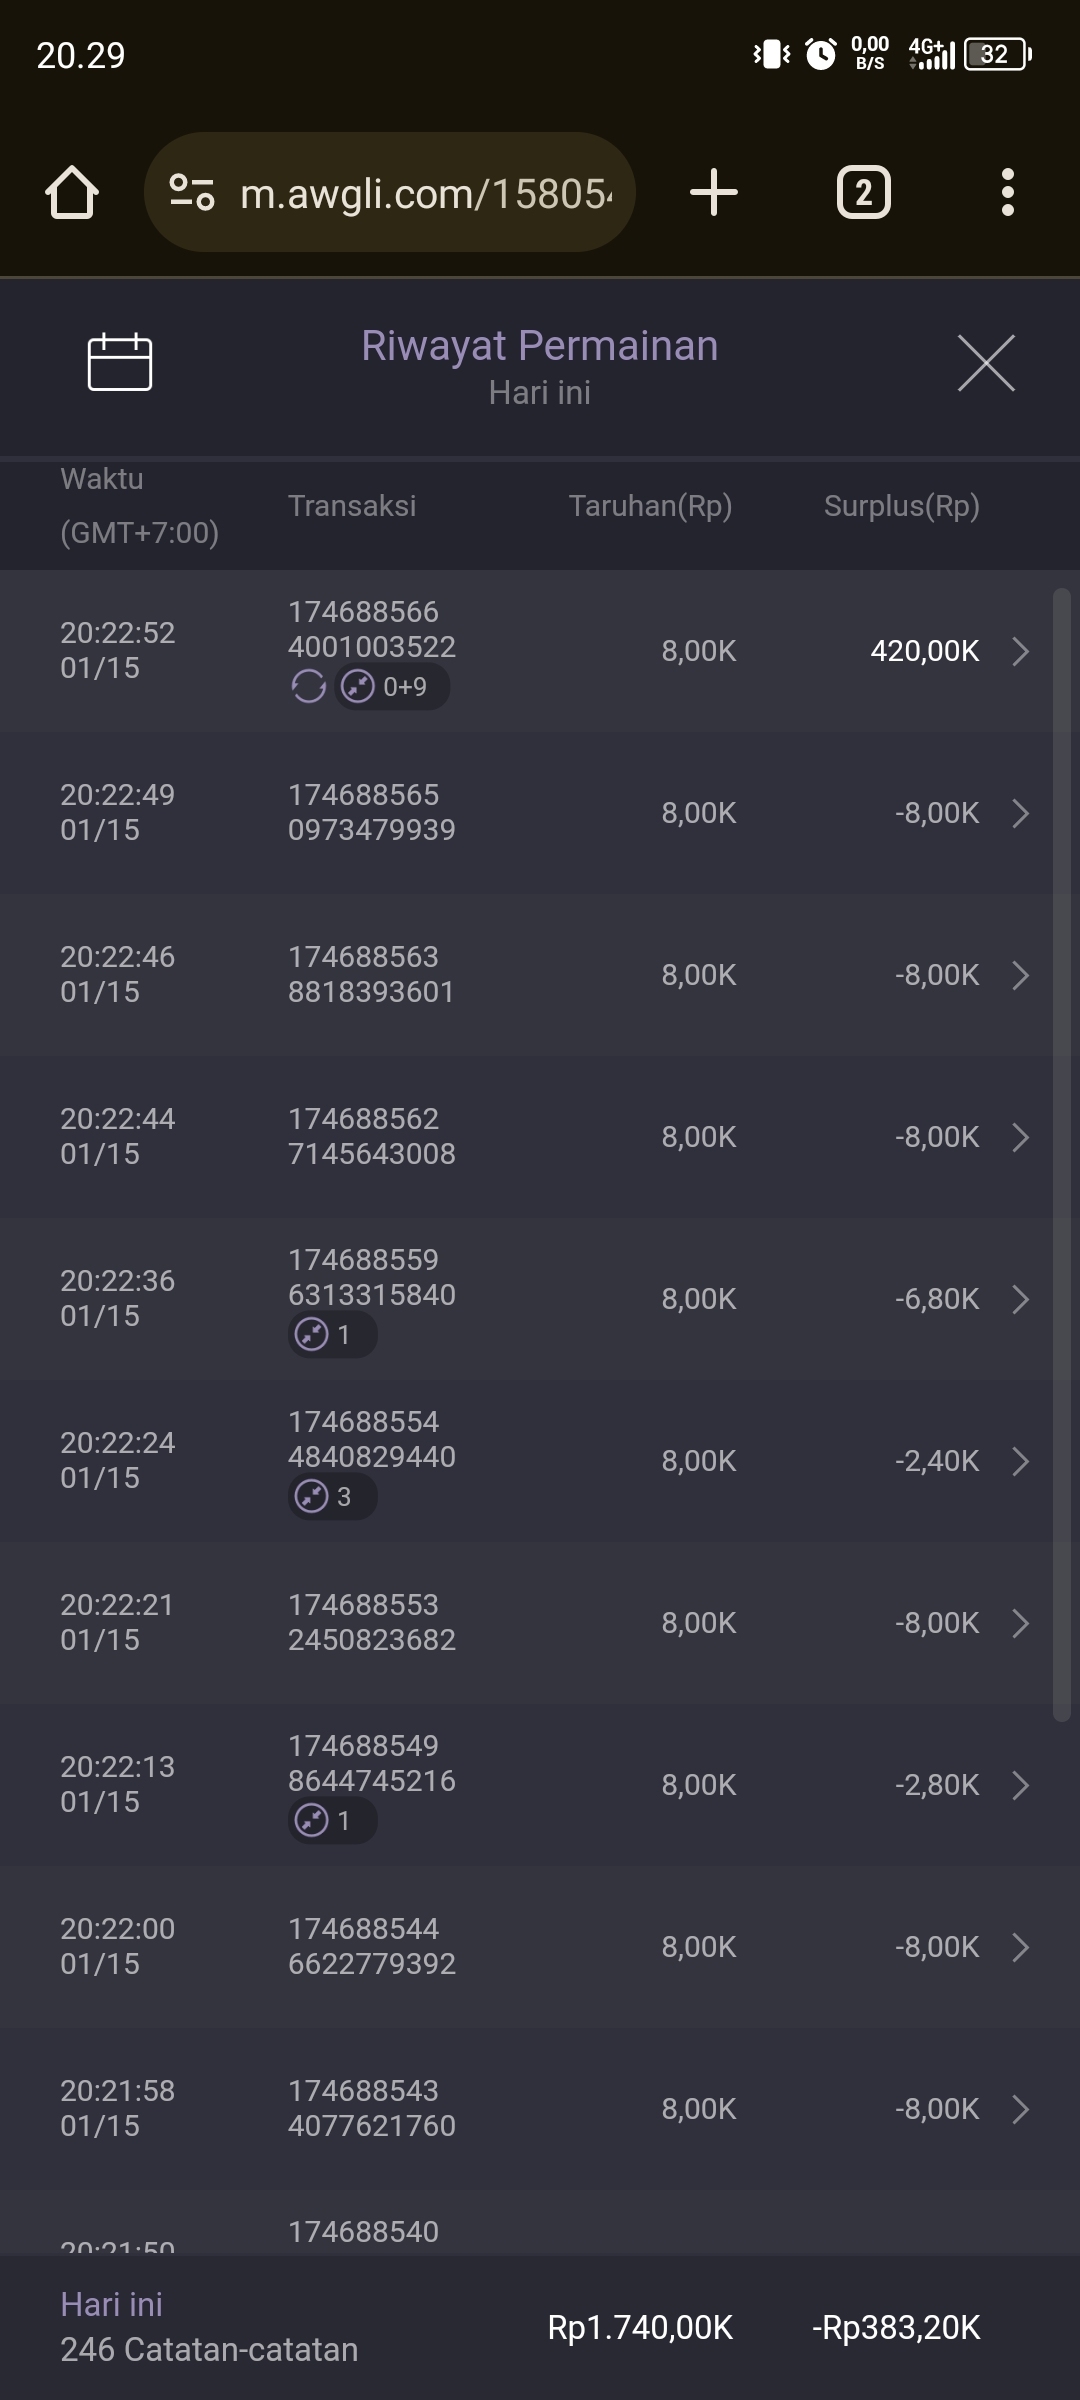Click the m.awgli.com address bar
This screenshot has width=1080, height=2400.
pos(424,192)
